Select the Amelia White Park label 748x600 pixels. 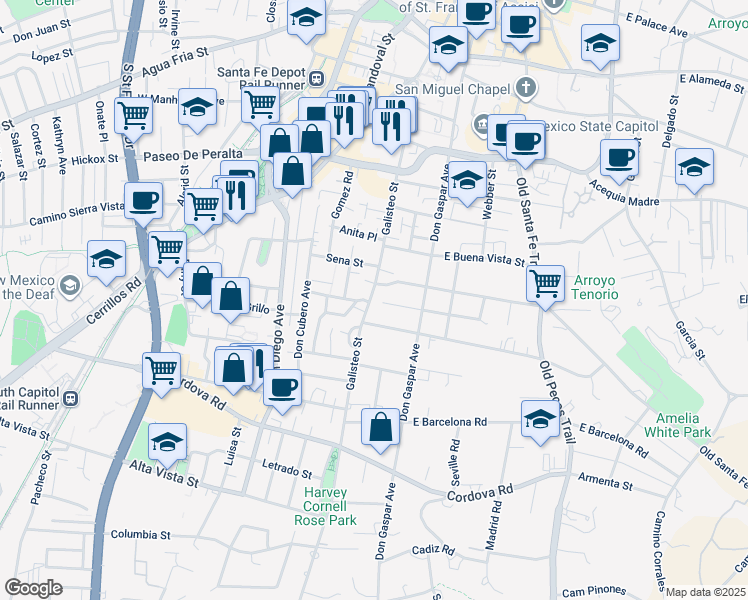tap(677, 425)
